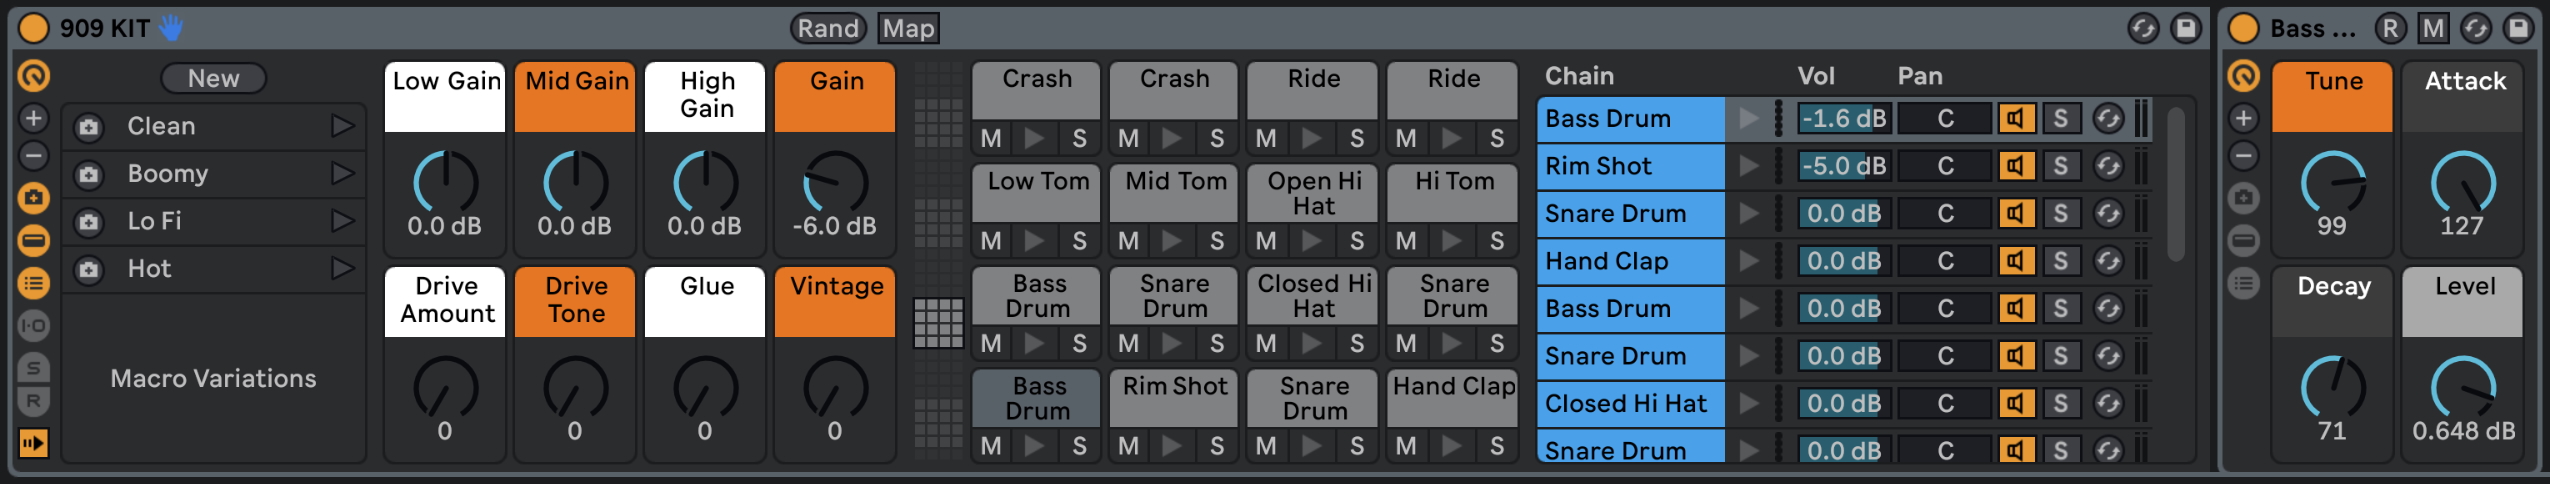
Task: Mute the Low Tom pad
Action: coord(991,241)
